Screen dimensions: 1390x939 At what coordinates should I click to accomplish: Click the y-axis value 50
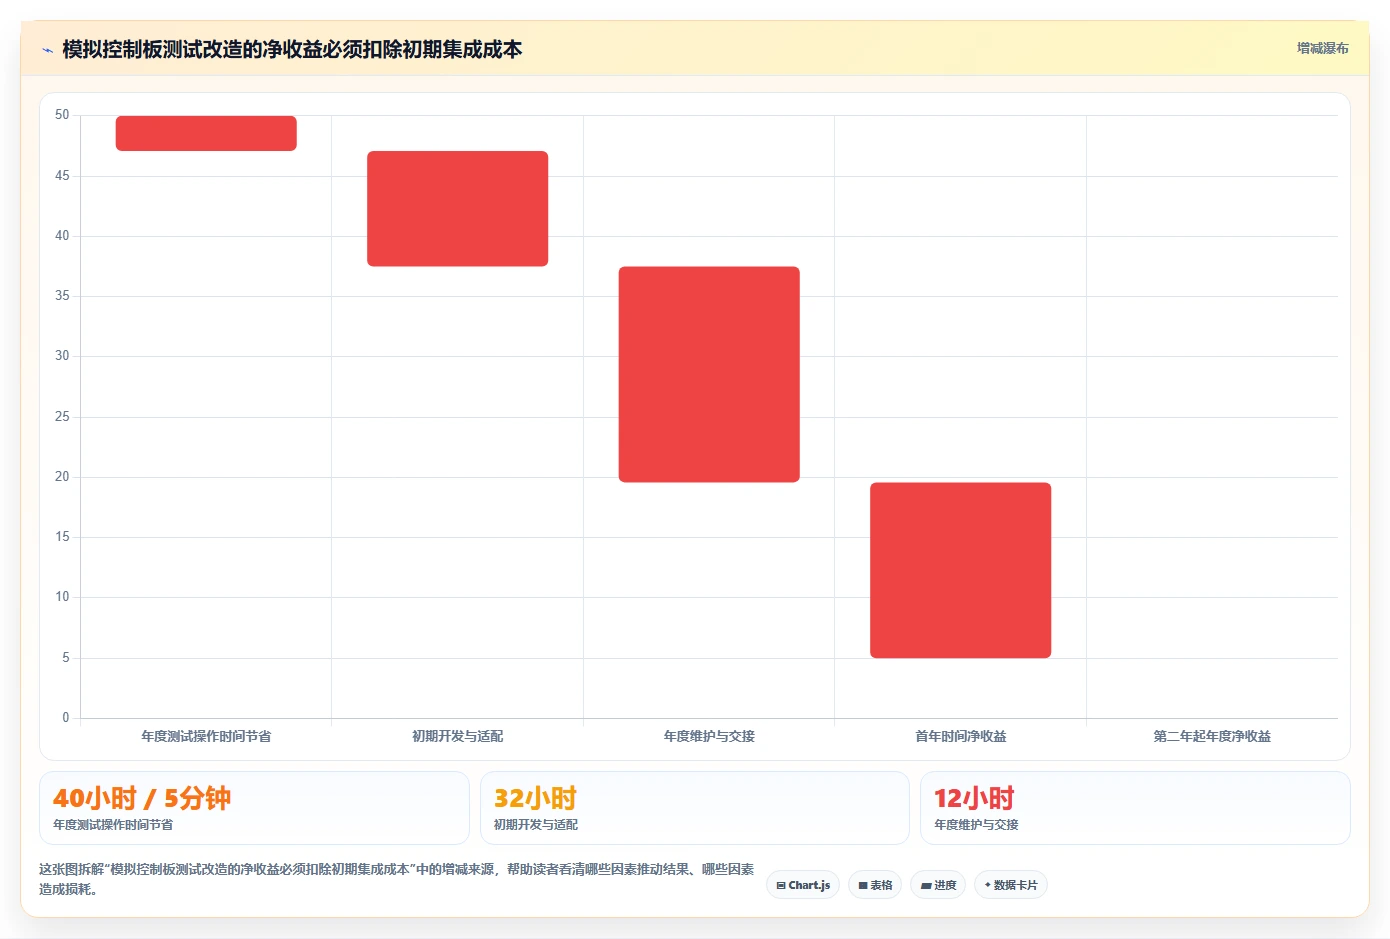coord(62,115)
